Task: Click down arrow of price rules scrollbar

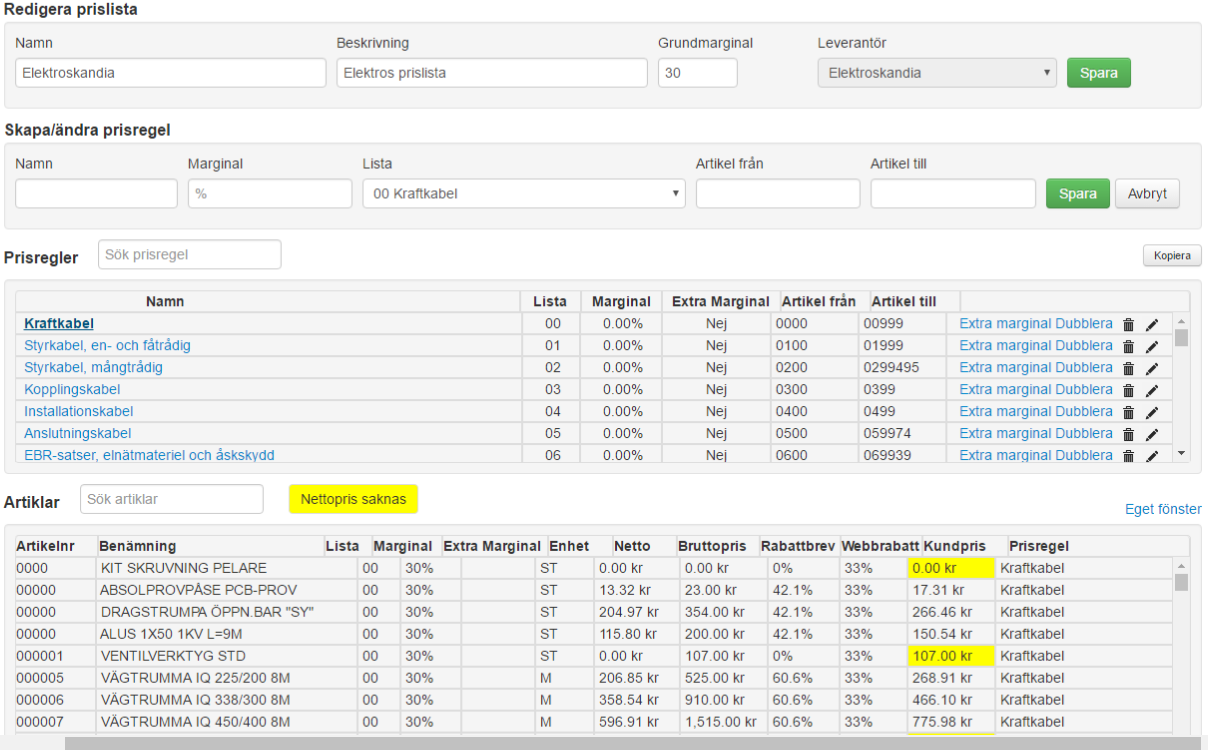Action: coord(1181,453)
